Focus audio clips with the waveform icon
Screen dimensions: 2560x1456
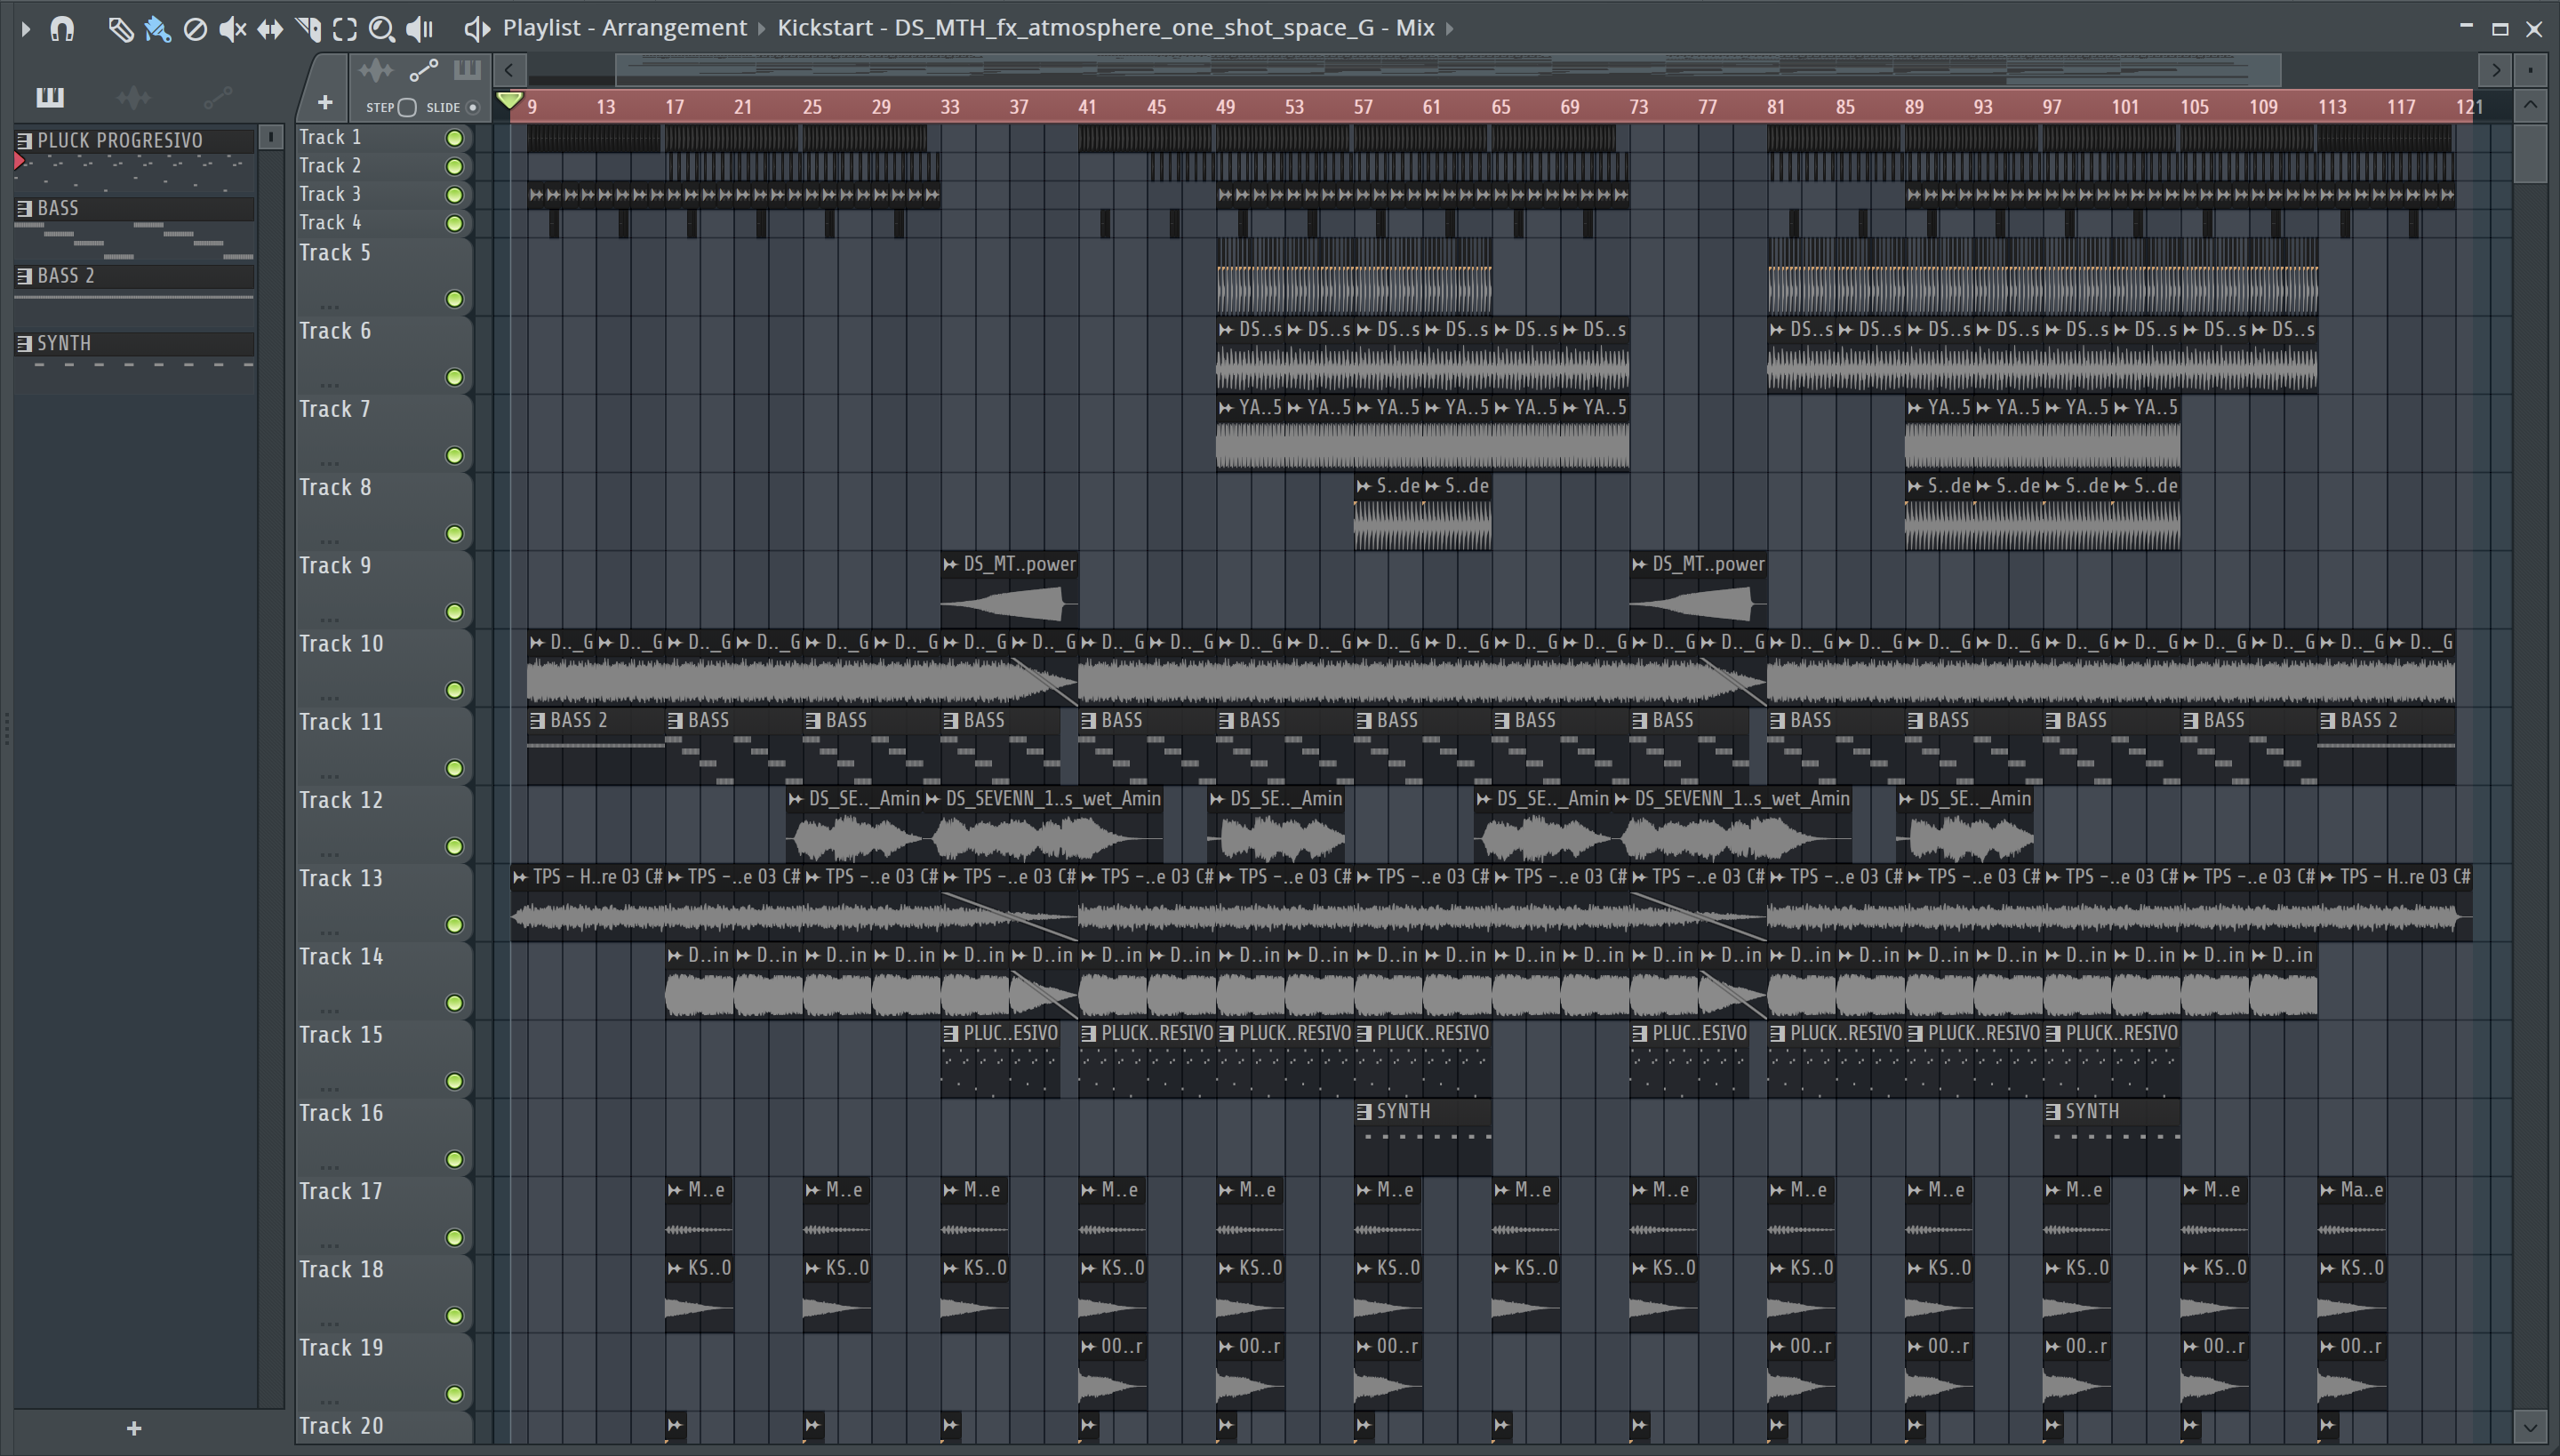pyautogui.click(x=376, y=70)
